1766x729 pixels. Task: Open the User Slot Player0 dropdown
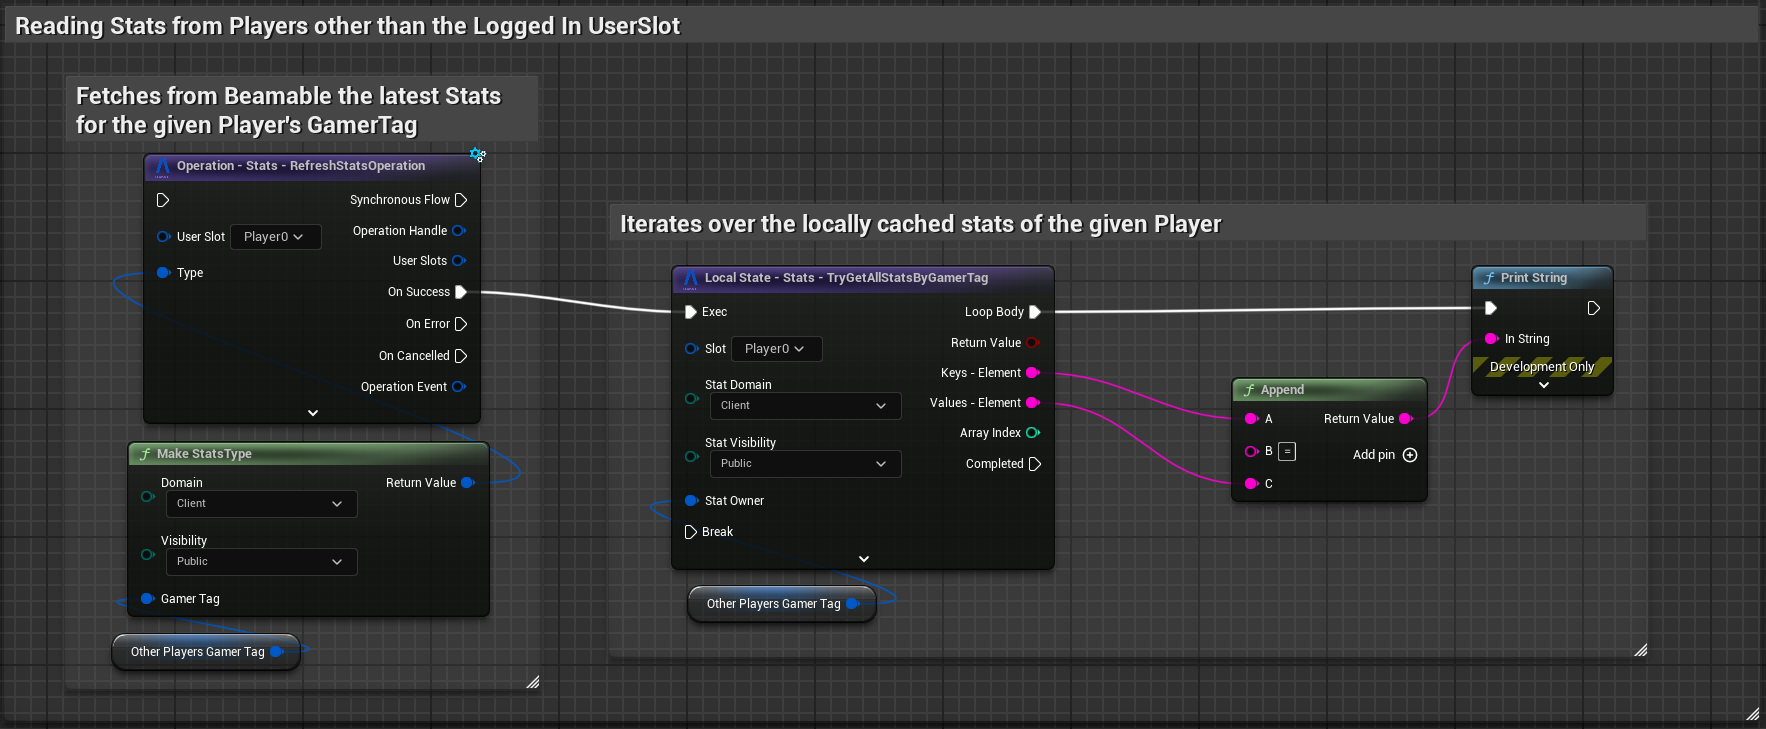coord(275,237)
